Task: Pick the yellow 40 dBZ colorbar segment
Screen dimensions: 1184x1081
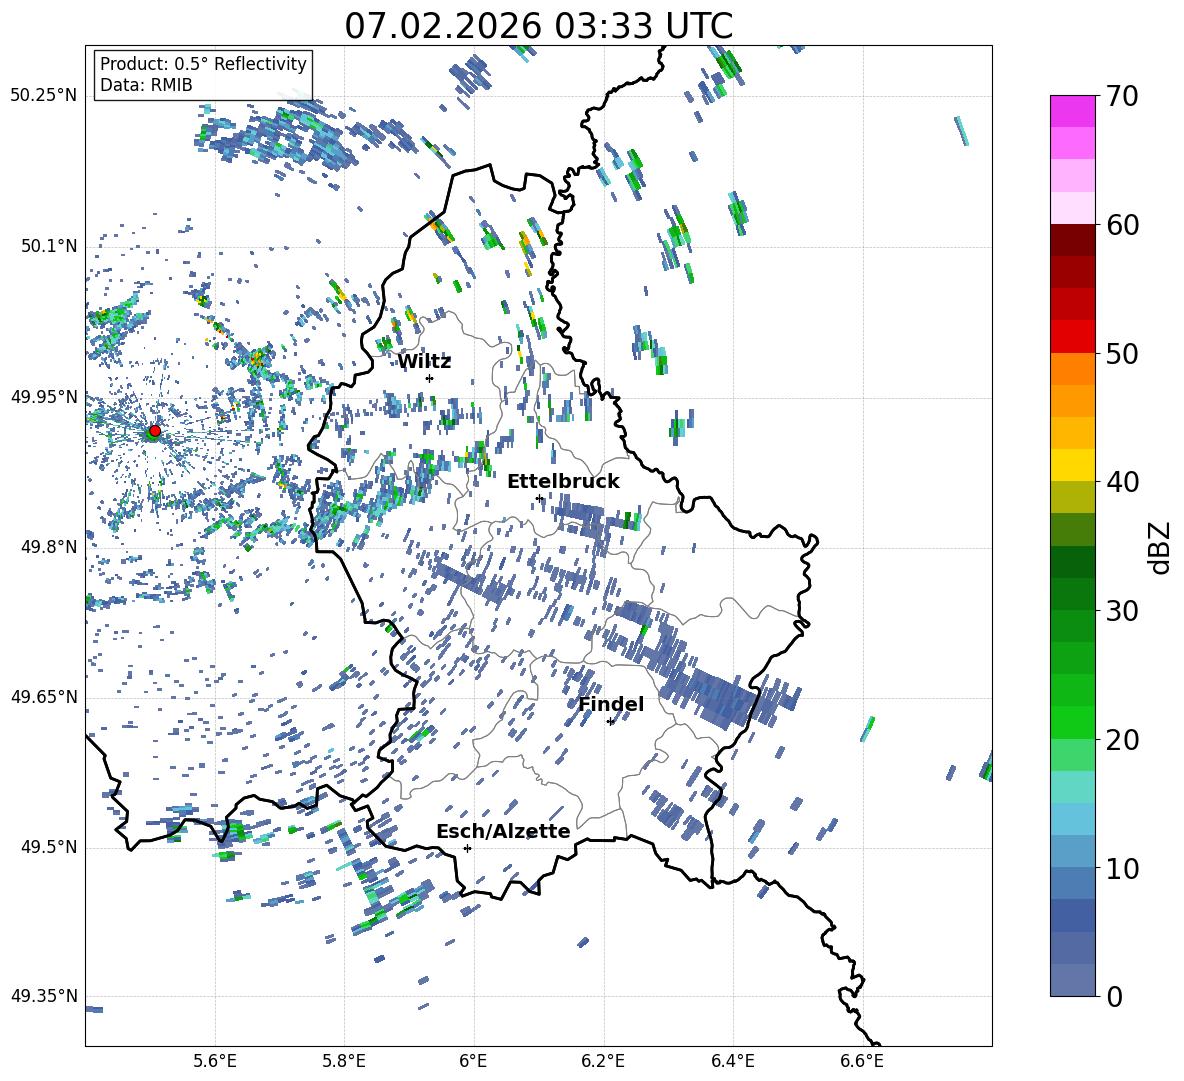Action: tap(1073, 465)
